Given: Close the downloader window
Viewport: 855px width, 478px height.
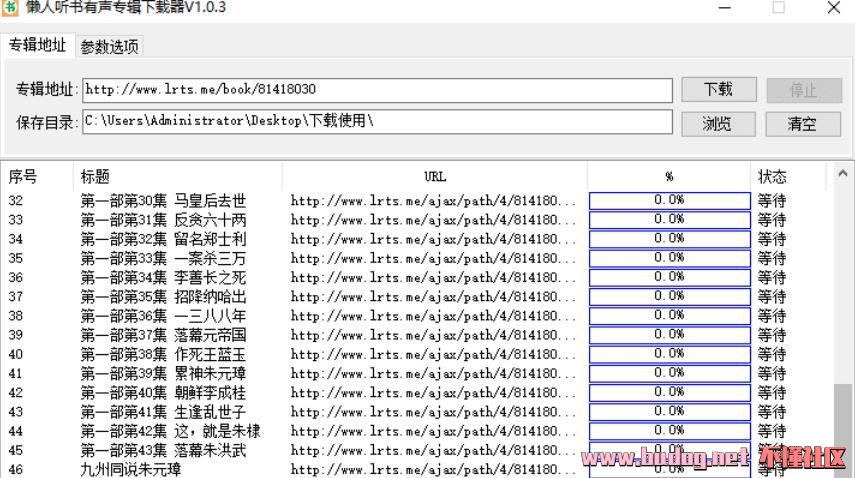Looking at the screenshot, I should point(832,8).
